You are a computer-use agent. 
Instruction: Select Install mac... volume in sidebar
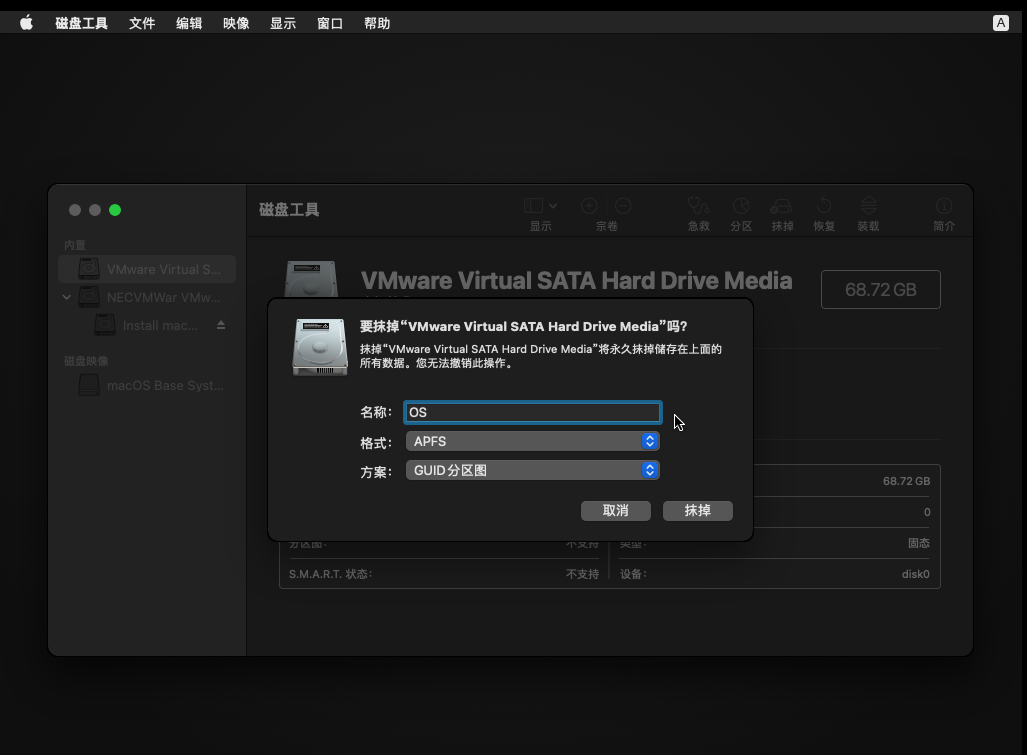(147, 325)
